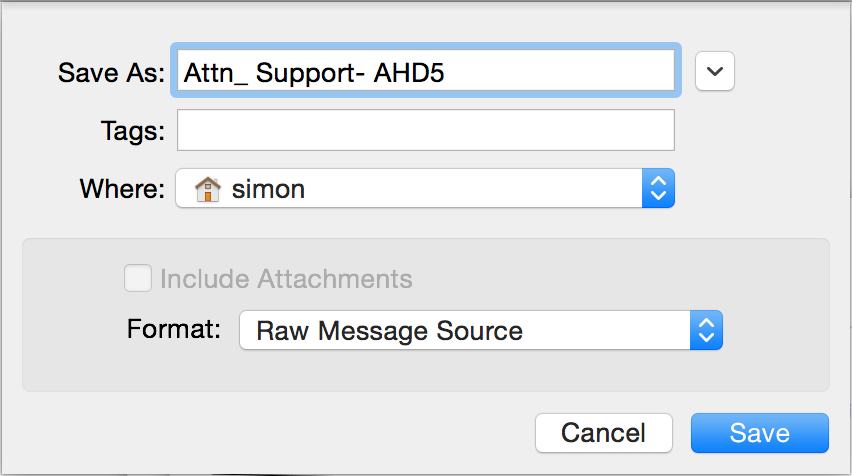Click the "simon" folder name
Viewport: 852px width, 476px height.
pos(268,188)
